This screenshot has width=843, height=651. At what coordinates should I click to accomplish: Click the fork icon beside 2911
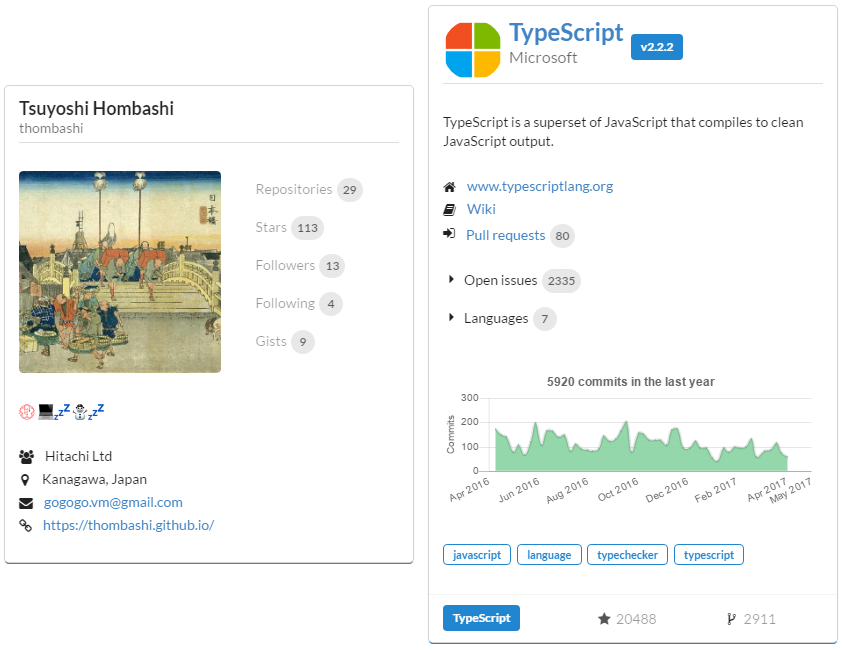pyautogui.click(x=731, y=619)
